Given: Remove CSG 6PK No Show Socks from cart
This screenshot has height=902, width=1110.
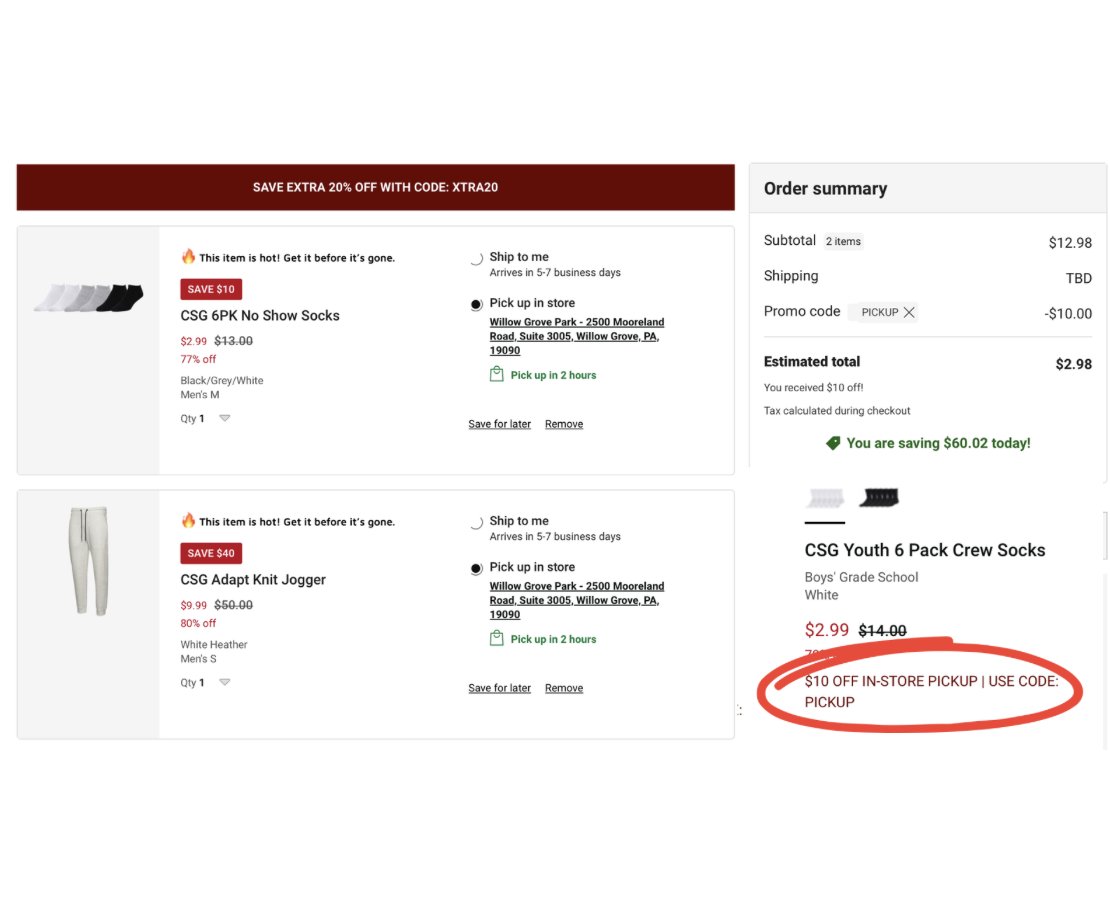Looking at the screenshot, I should tap(564, 424).
